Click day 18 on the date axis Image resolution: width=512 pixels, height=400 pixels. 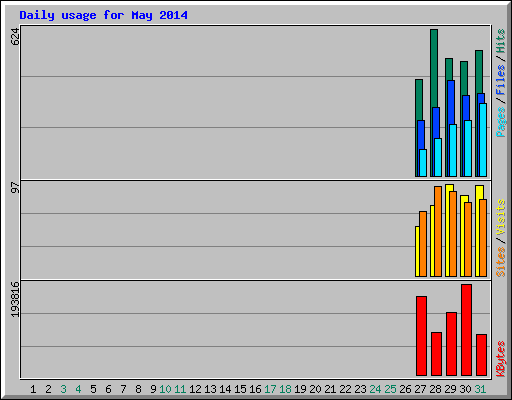(285, 389)
